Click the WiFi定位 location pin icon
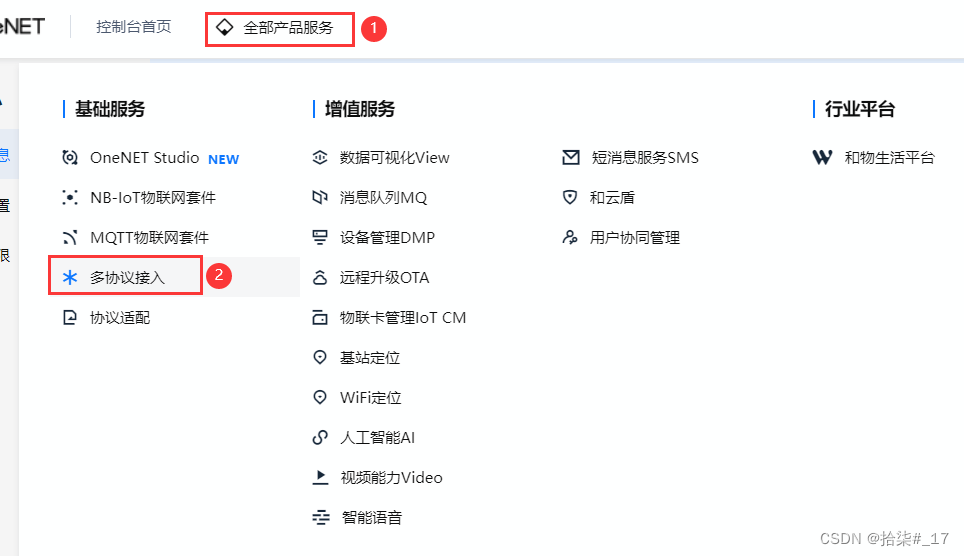 pyautogui.click(x=320, y=397)
